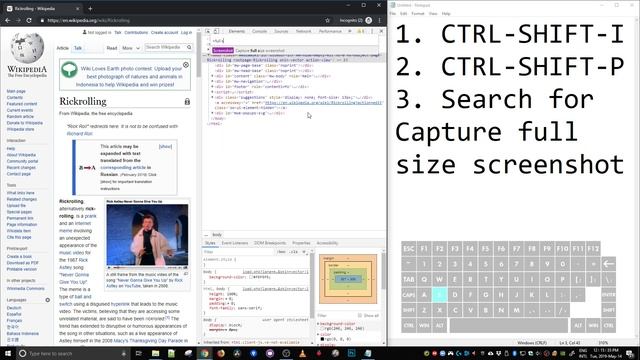Viewport: 640px width, 360px height.
Task: Open the DOM Breakpoints sidebar tab
Action: pos(270,243)
